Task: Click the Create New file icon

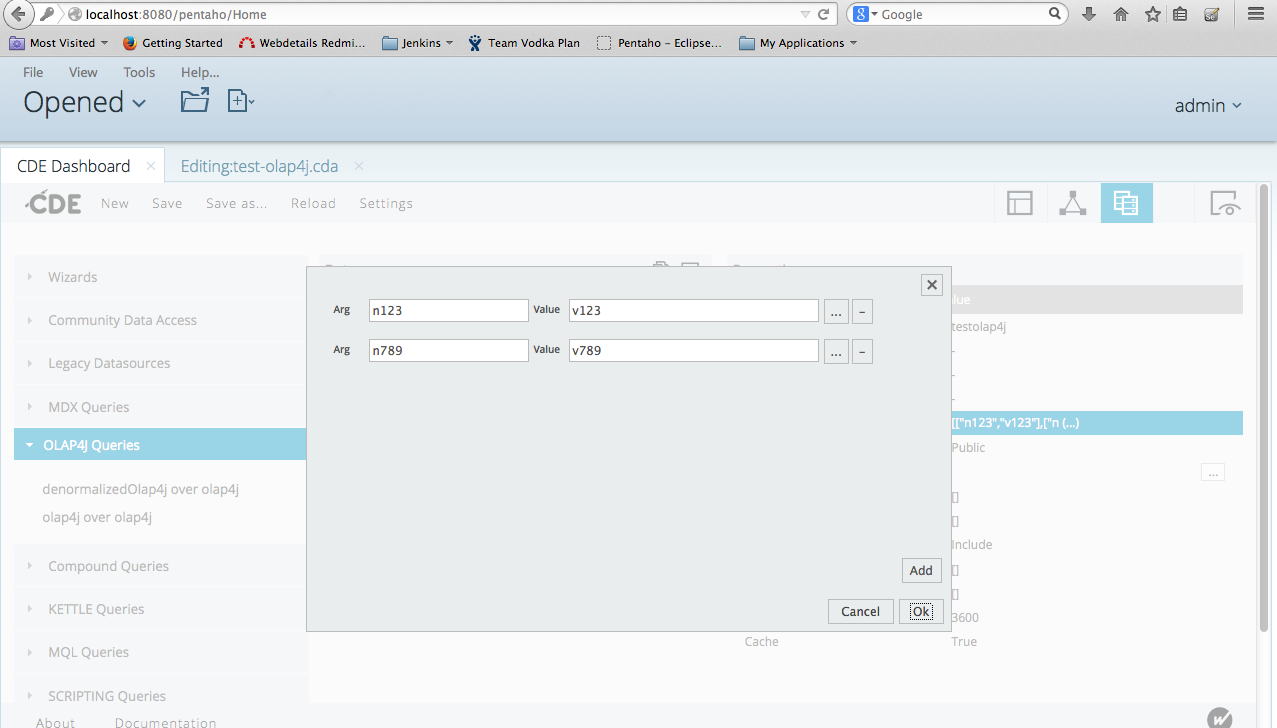Action: pos(240,100)
